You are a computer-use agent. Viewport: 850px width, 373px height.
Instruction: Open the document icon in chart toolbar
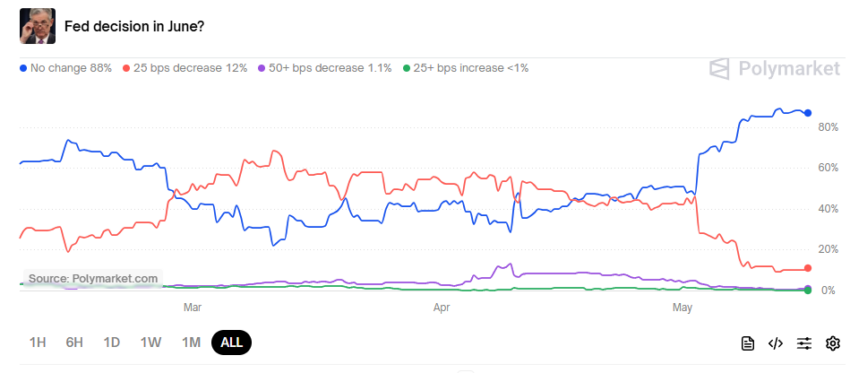tap(748, 343)
